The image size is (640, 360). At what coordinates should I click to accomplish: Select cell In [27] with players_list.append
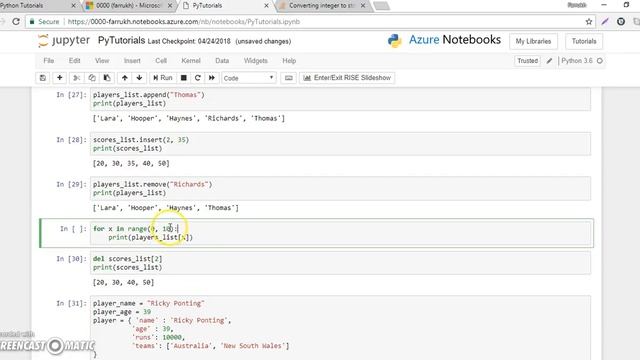tap(340, 99)
